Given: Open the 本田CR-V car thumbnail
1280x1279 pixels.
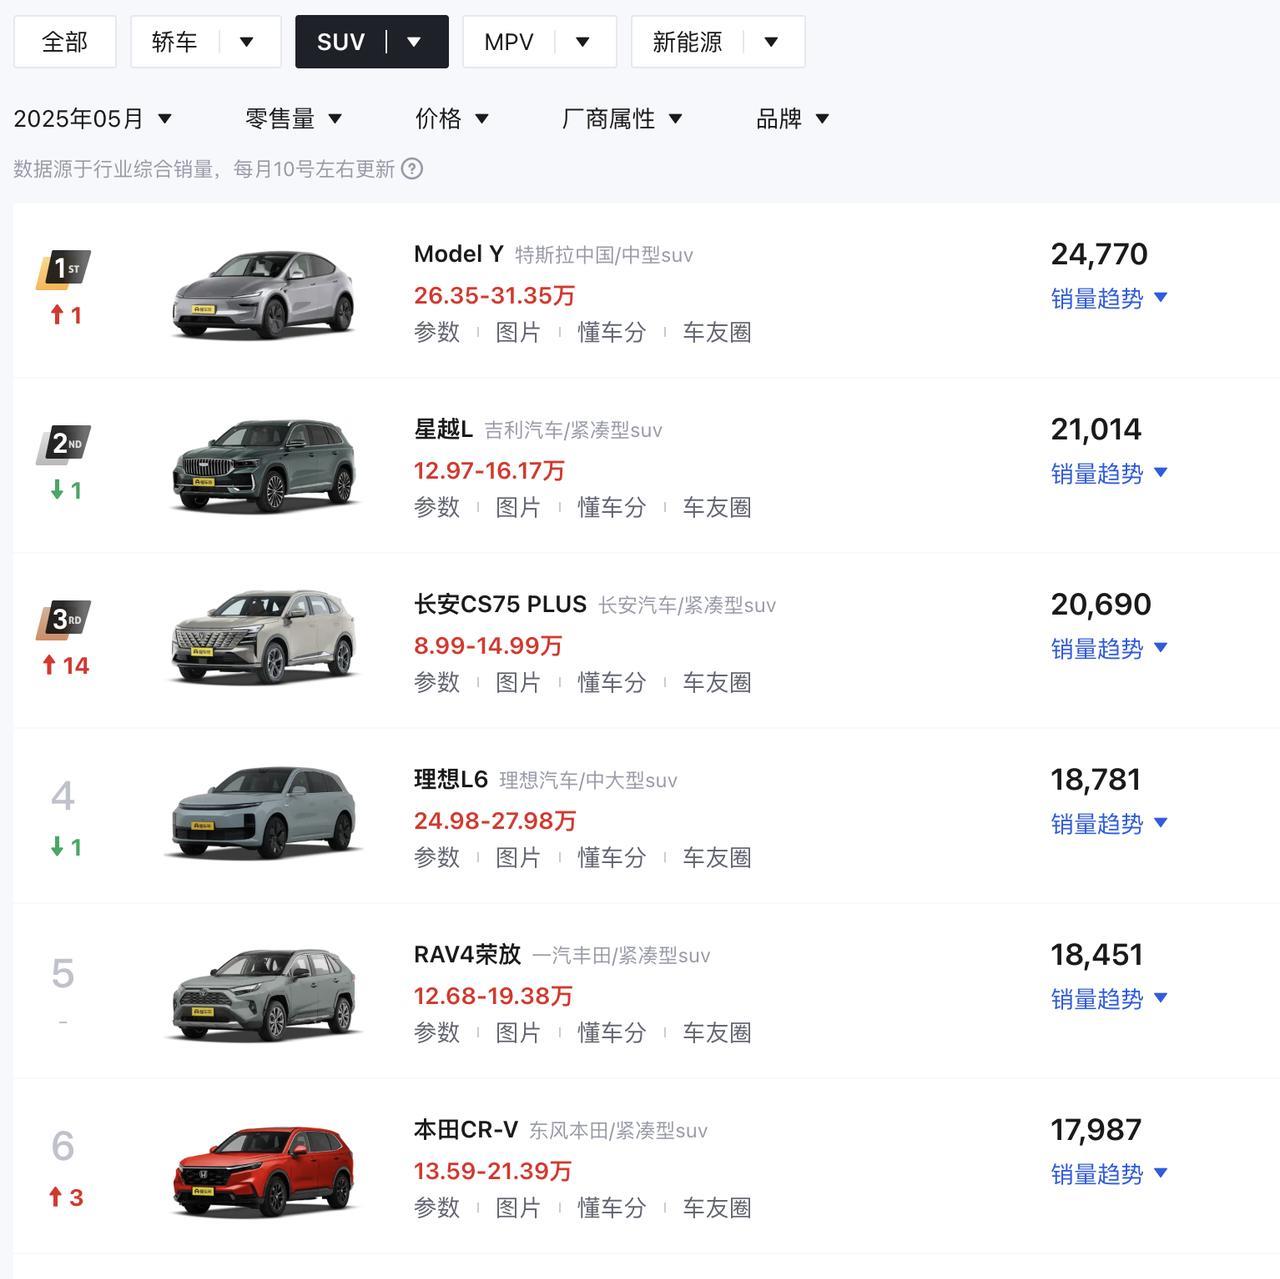Looking at the screenshot, I should (264, 1172).
